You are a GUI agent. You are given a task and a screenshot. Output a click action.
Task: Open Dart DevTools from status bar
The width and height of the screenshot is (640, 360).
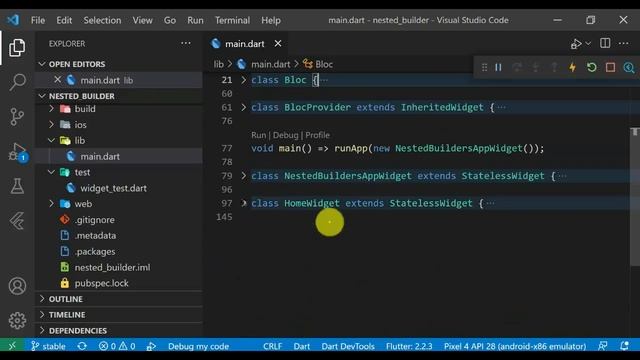pos(348,346)
